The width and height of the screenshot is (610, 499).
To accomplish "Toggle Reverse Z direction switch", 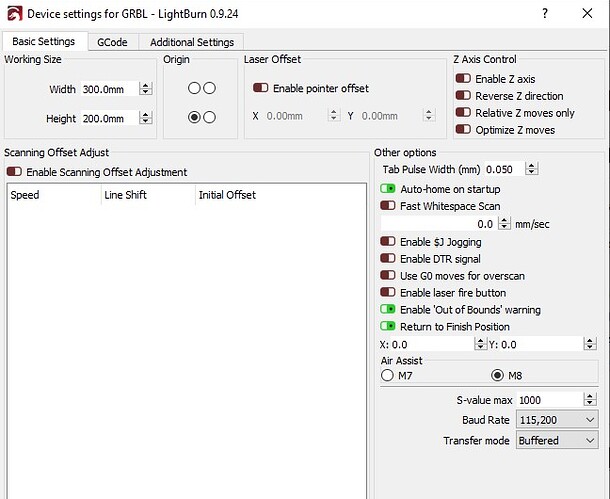I will [463, 95].
